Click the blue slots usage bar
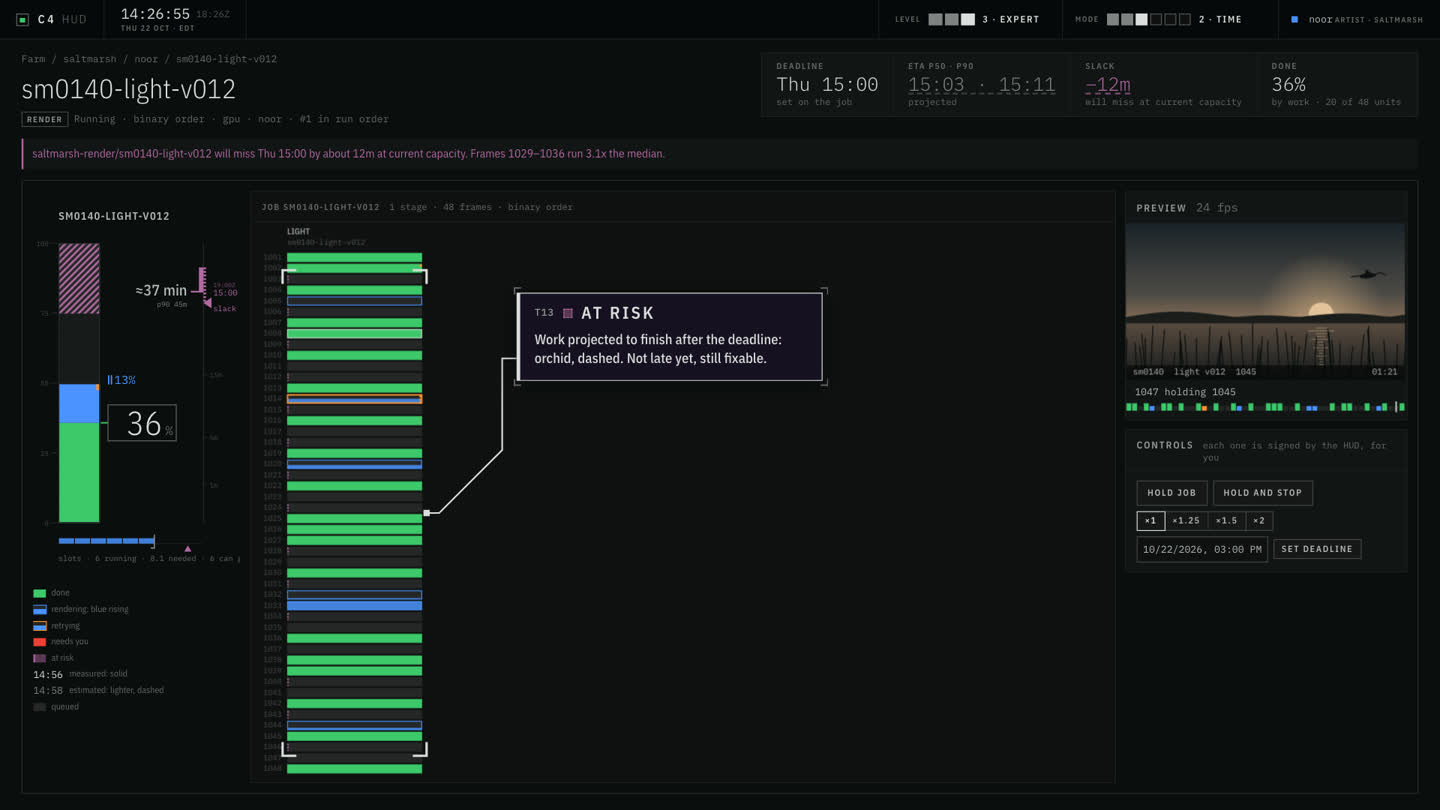The height and width of the screenshot is (810, 1440). tap(106, 541)
